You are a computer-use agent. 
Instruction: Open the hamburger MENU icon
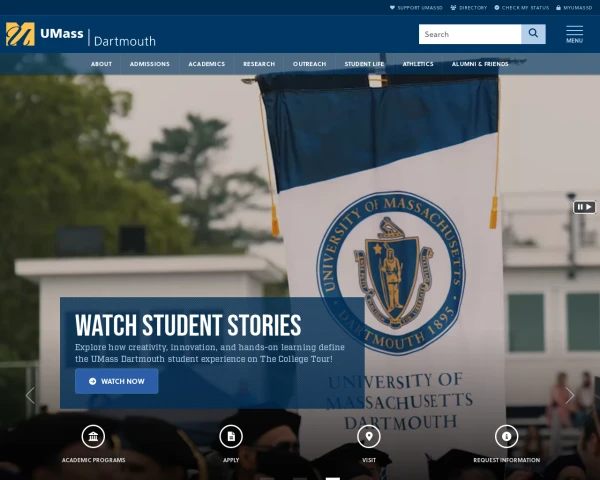coord(574,34)
